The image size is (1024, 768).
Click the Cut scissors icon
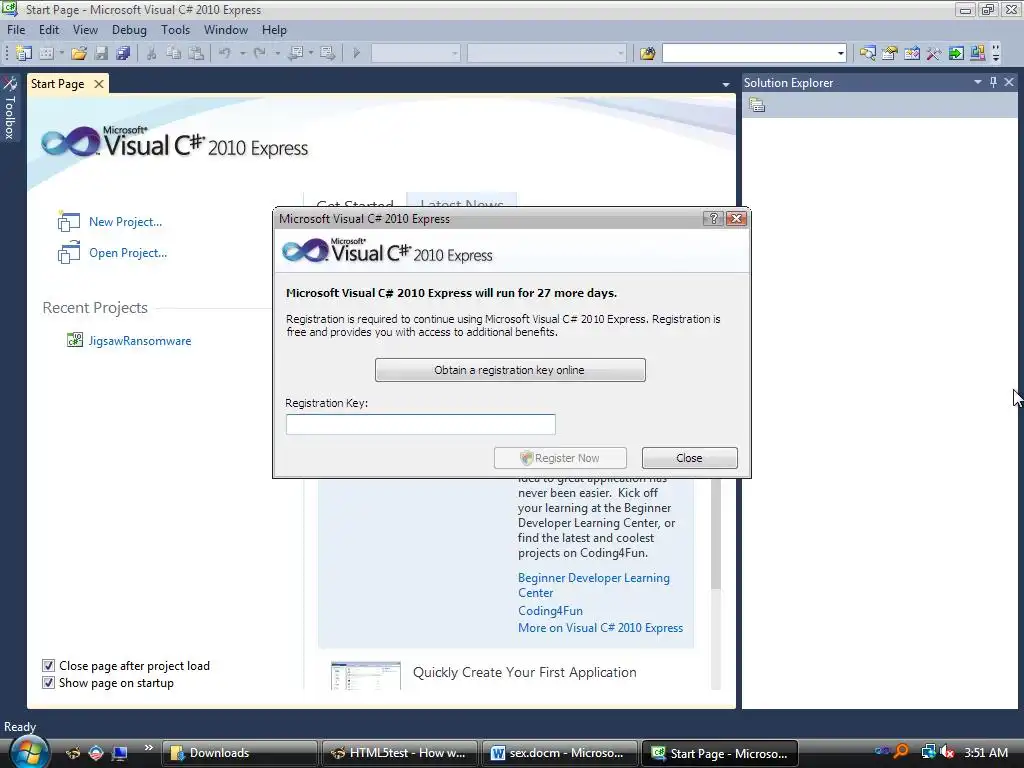pos(152,53)
